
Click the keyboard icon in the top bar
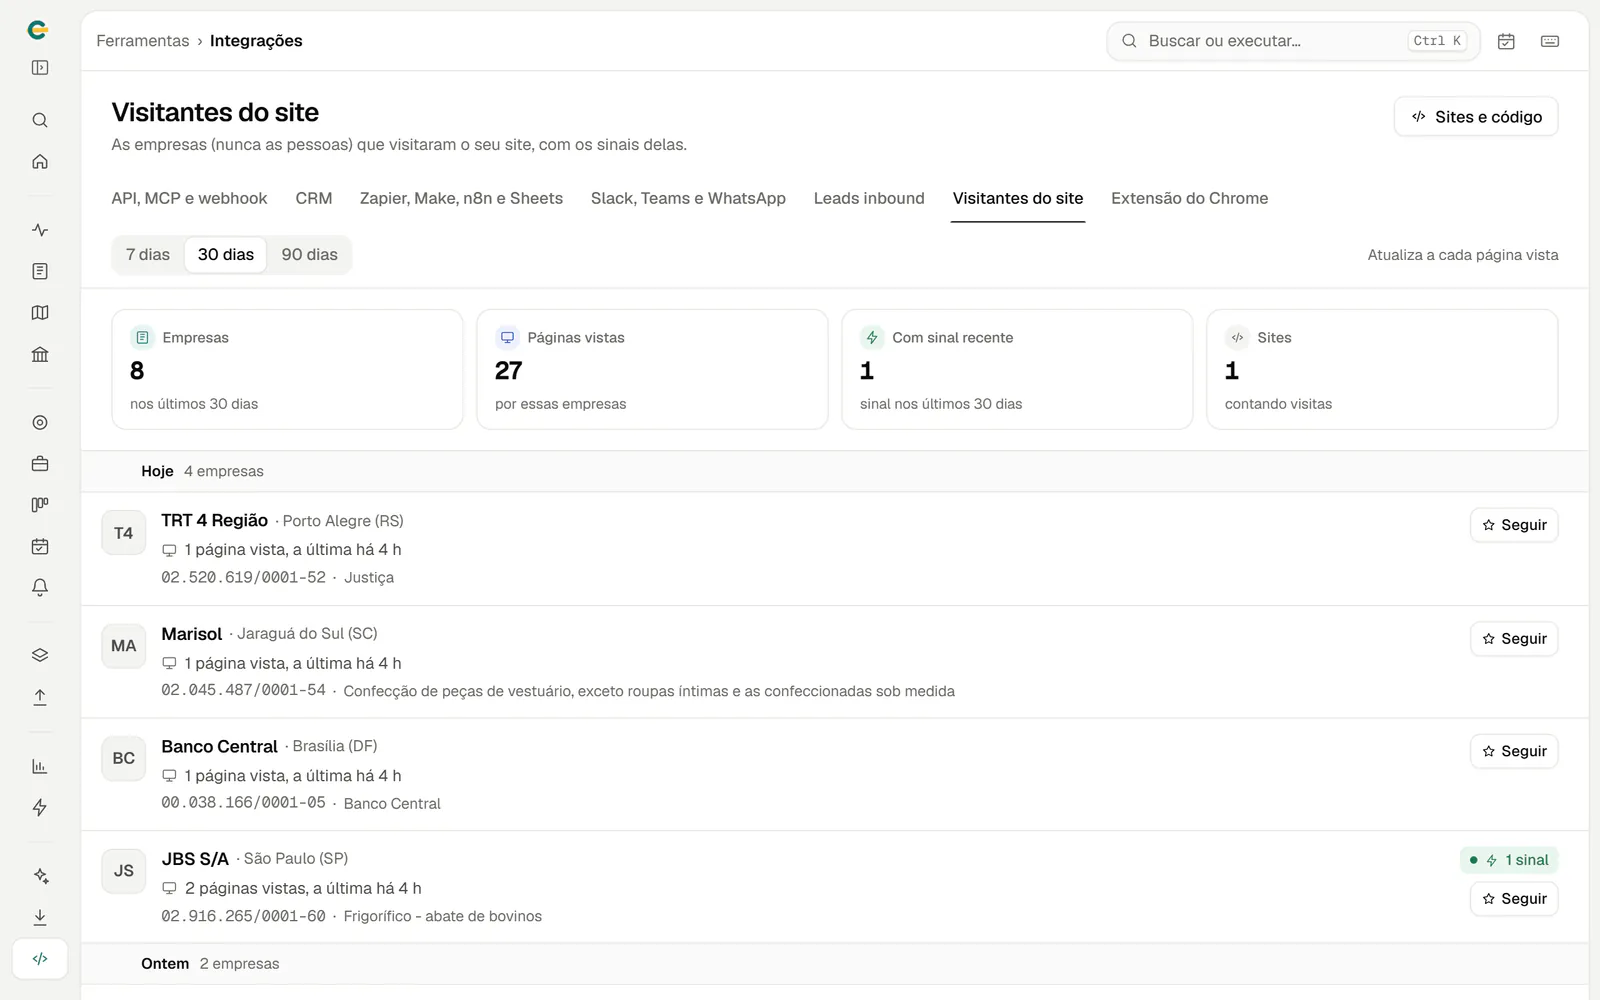pos(1550,41)
